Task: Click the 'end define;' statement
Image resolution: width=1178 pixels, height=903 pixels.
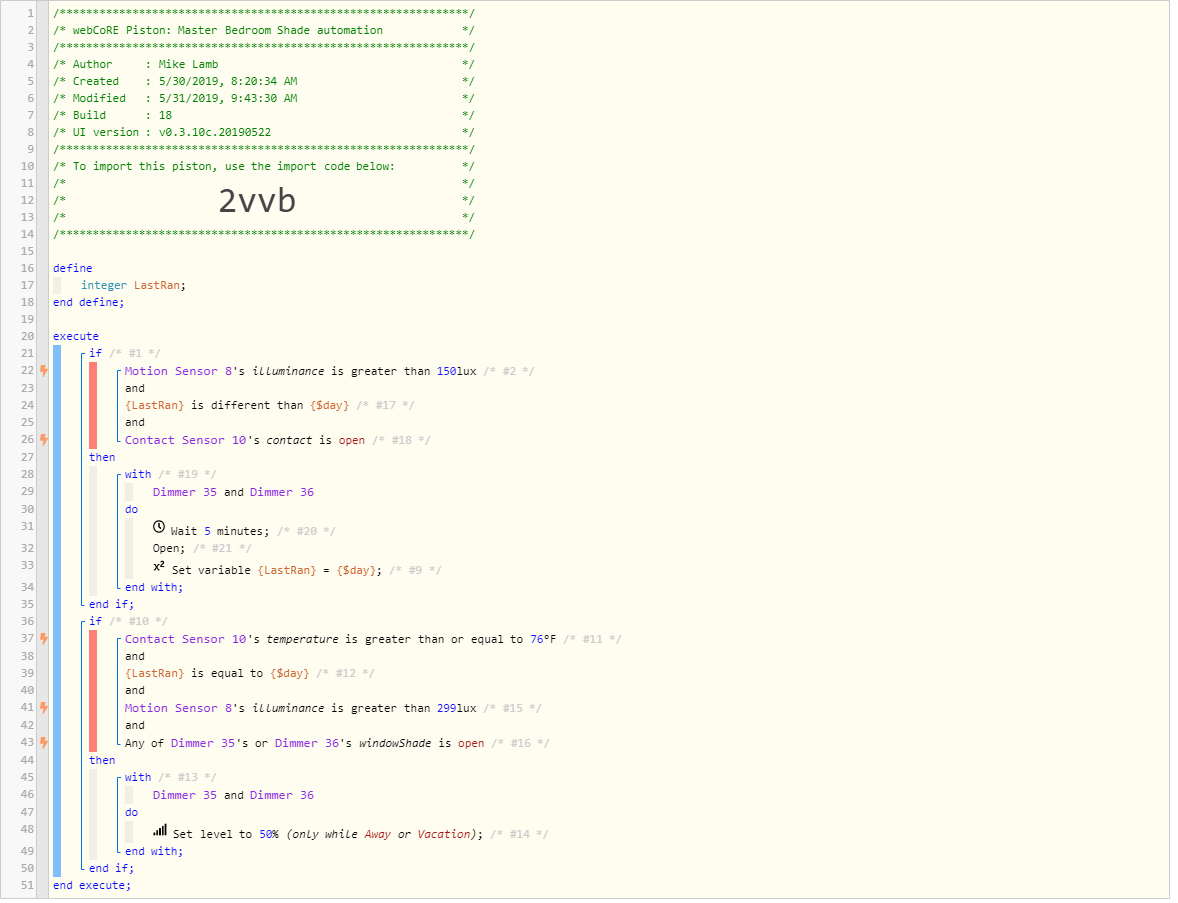Action: (x=89, y=304)
